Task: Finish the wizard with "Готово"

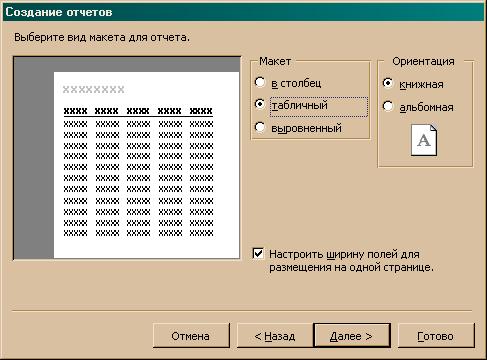Action: pyautogui.click(x=436, y=336)
